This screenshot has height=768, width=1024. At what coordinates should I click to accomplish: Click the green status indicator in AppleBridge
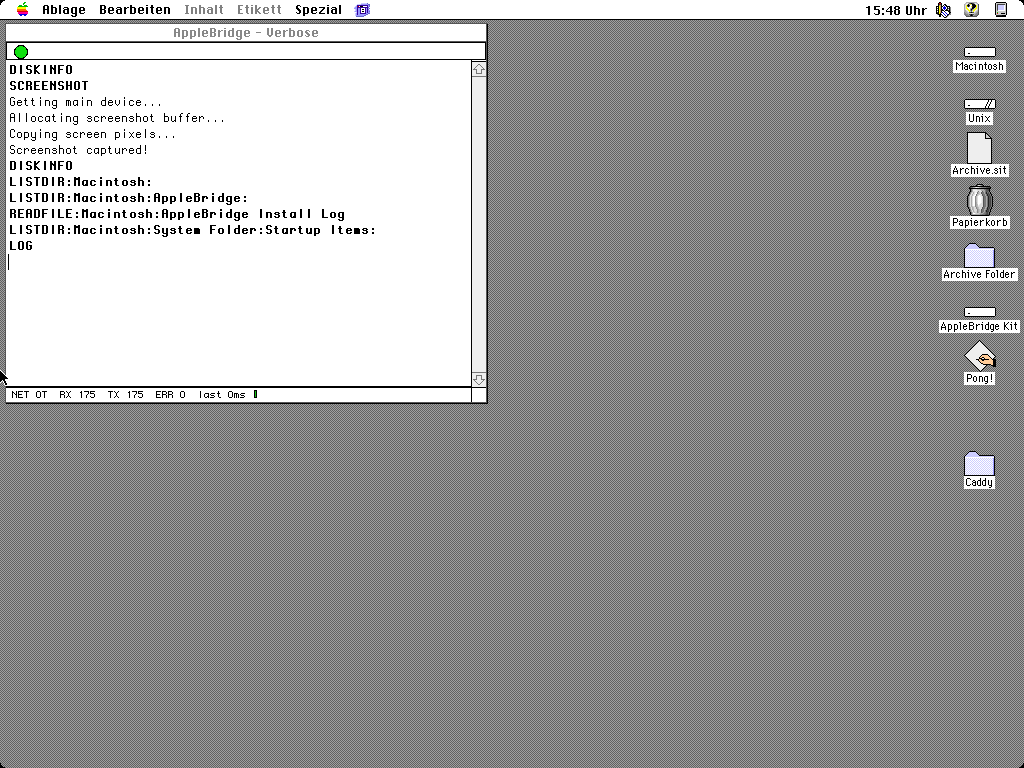(x=21, y=52)
